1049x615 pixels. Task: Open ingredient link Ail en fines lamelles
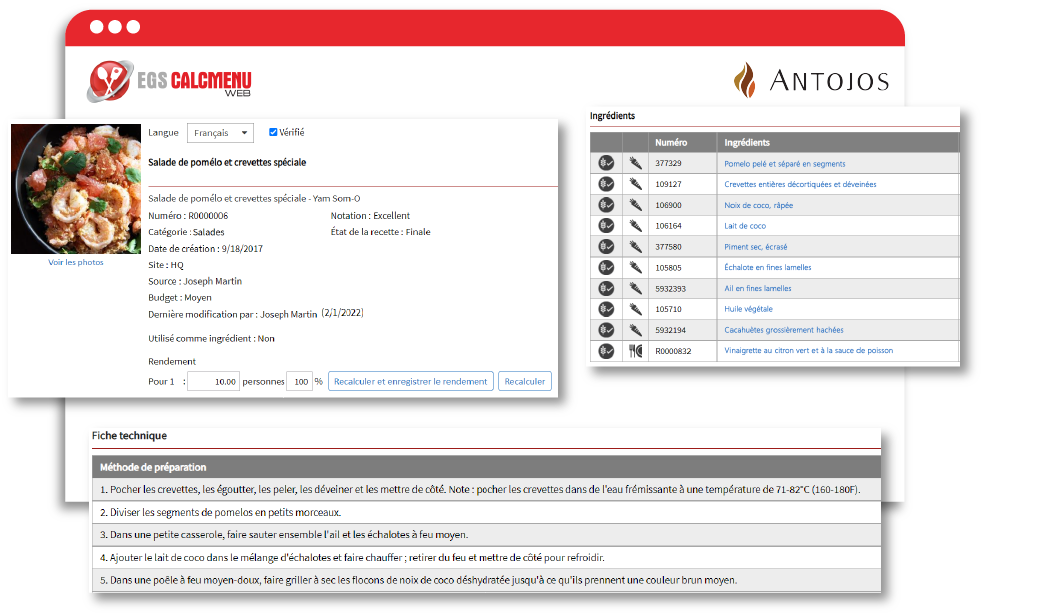(757, 288)
